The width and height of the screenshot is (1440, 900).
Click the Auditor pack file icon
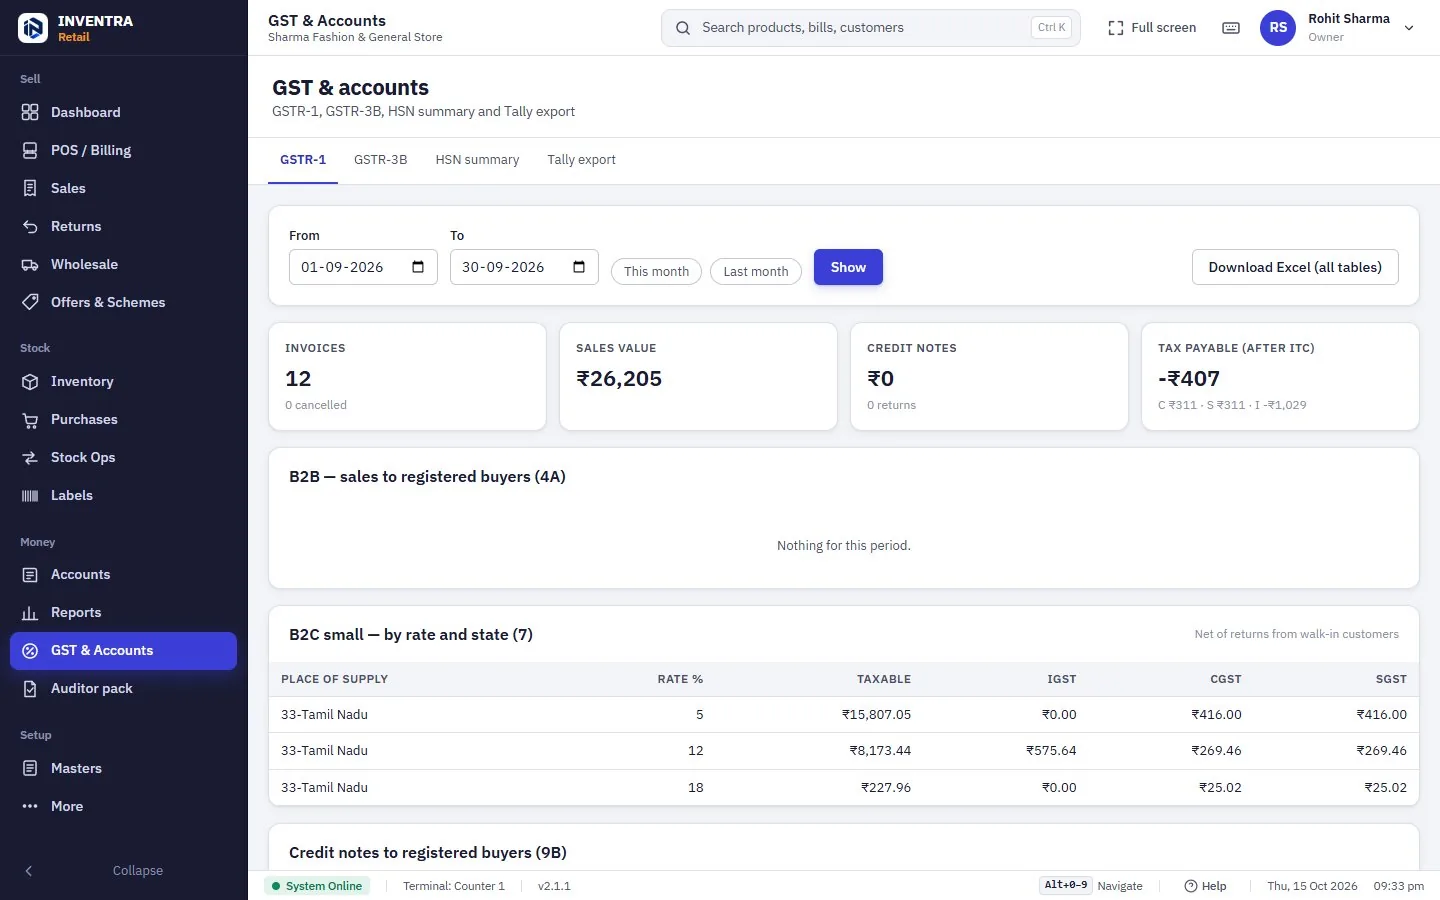pyautogui.click(x=30, y=688)
